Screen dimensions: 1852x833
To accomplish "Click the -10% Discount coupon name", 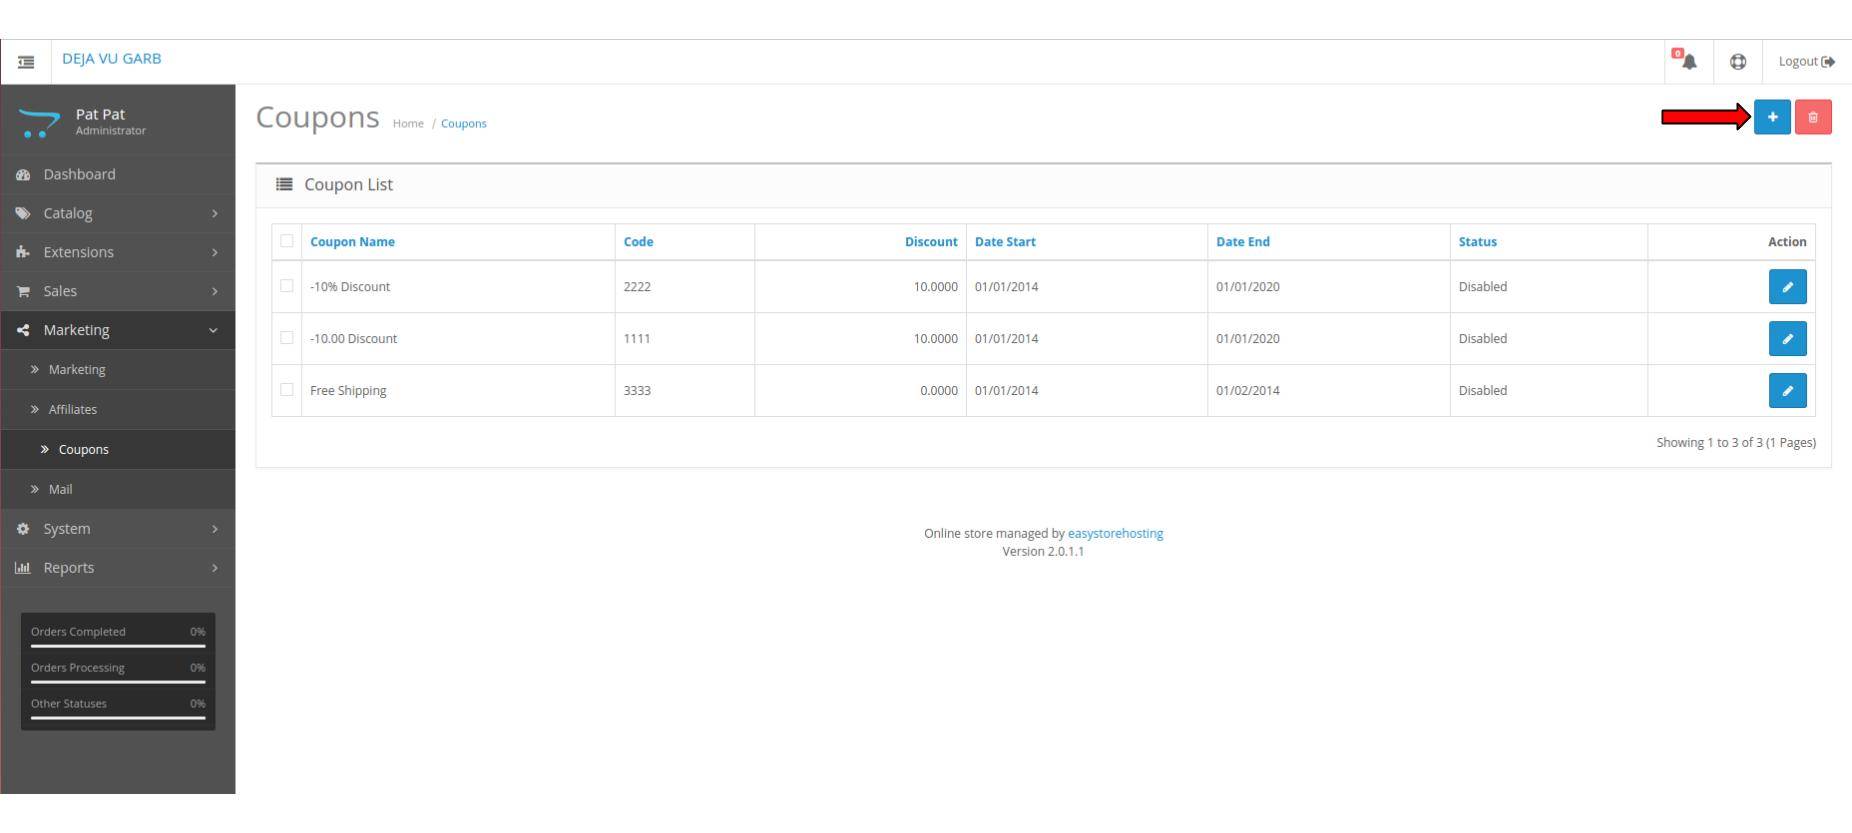I will 350,287.
